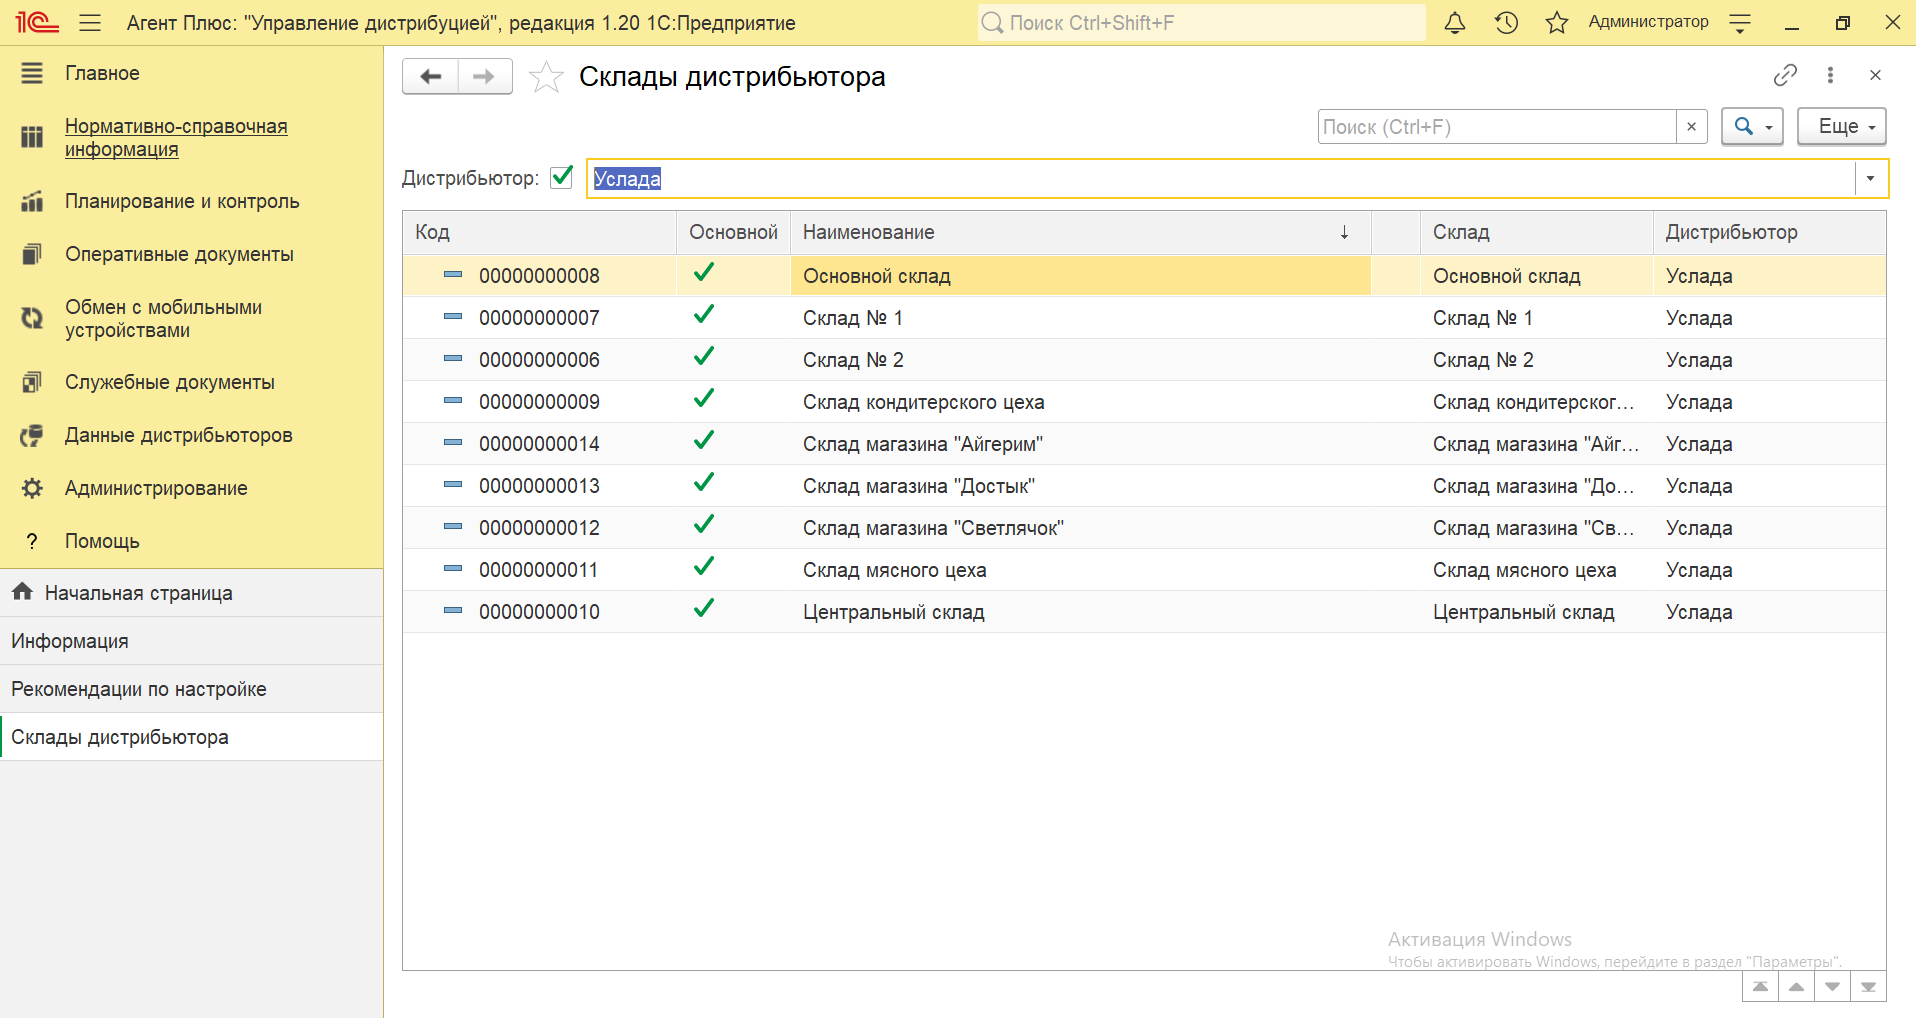Toggle Основной checkmark for Склад № 1

pyautogui.click(x=704, y=314)
